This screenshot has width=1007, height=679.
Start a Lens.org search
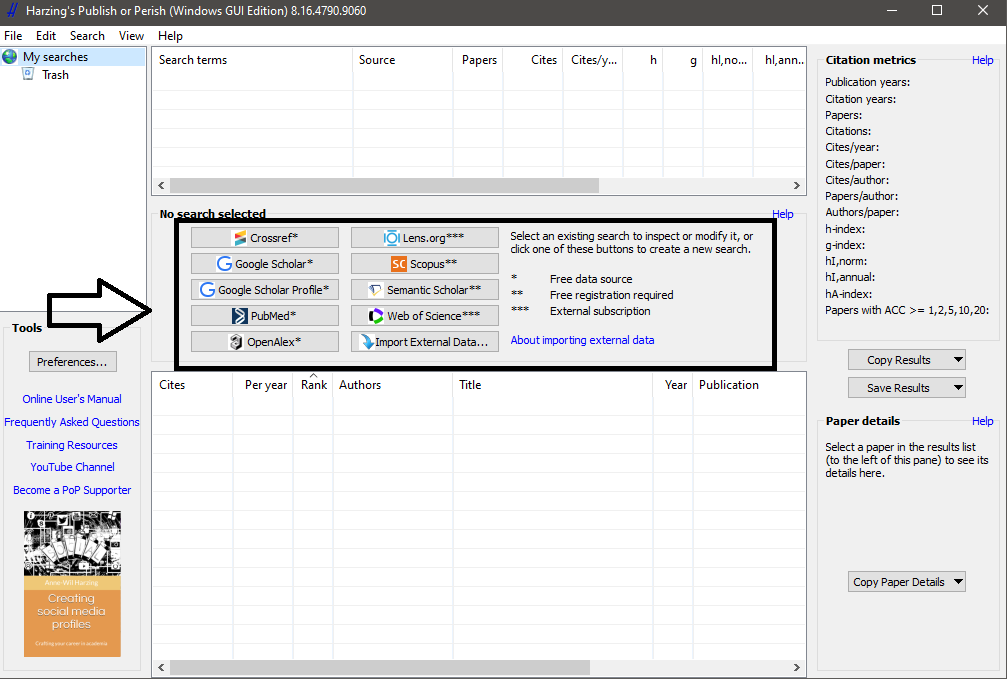(x=425, y=238)
